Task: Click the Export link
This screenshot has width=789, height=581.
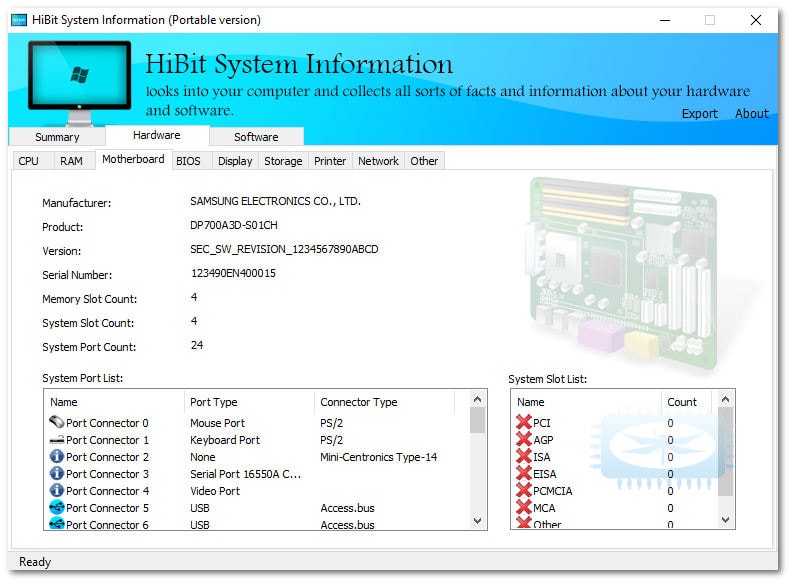Action: [699, 114]
